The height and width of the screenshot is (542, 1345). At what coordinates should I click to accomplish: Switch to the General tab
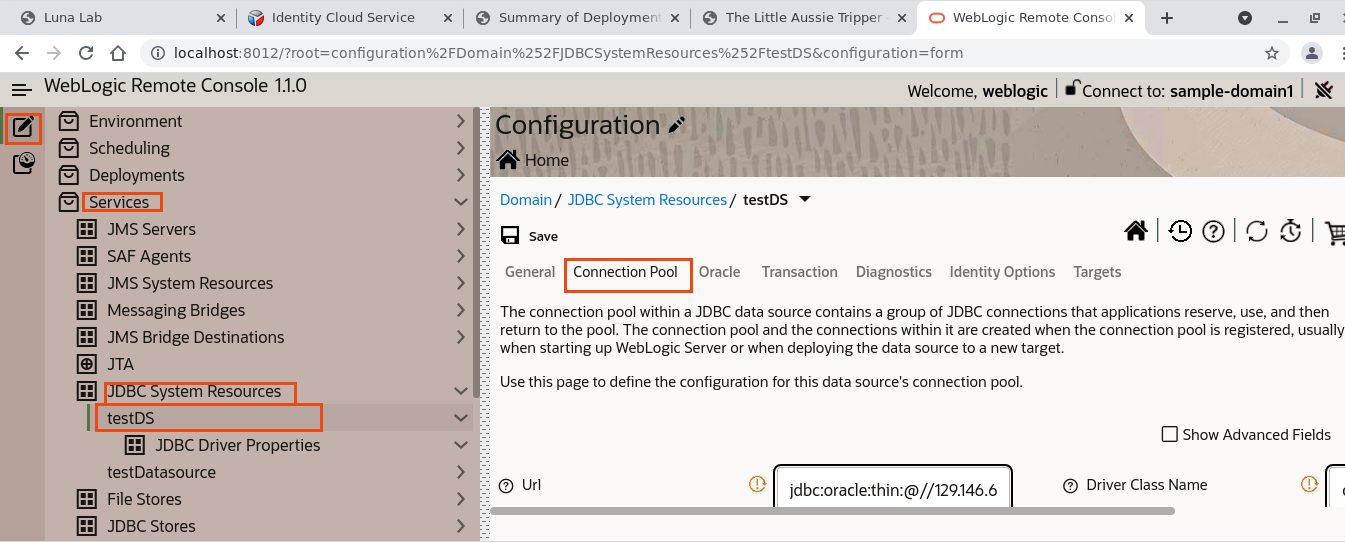[530, 272]
